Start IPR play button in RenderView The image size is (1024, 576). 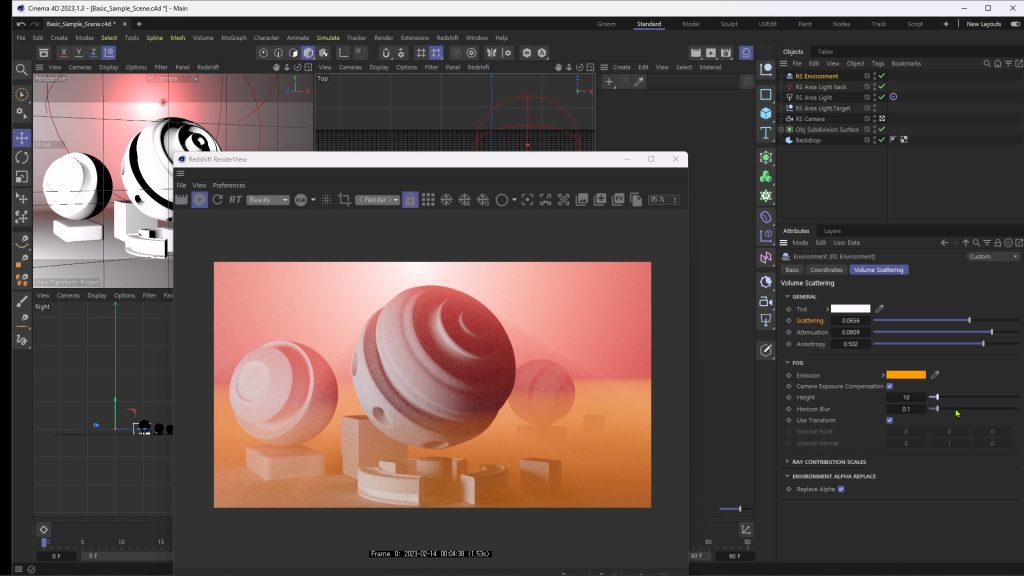tap(200, 200)
